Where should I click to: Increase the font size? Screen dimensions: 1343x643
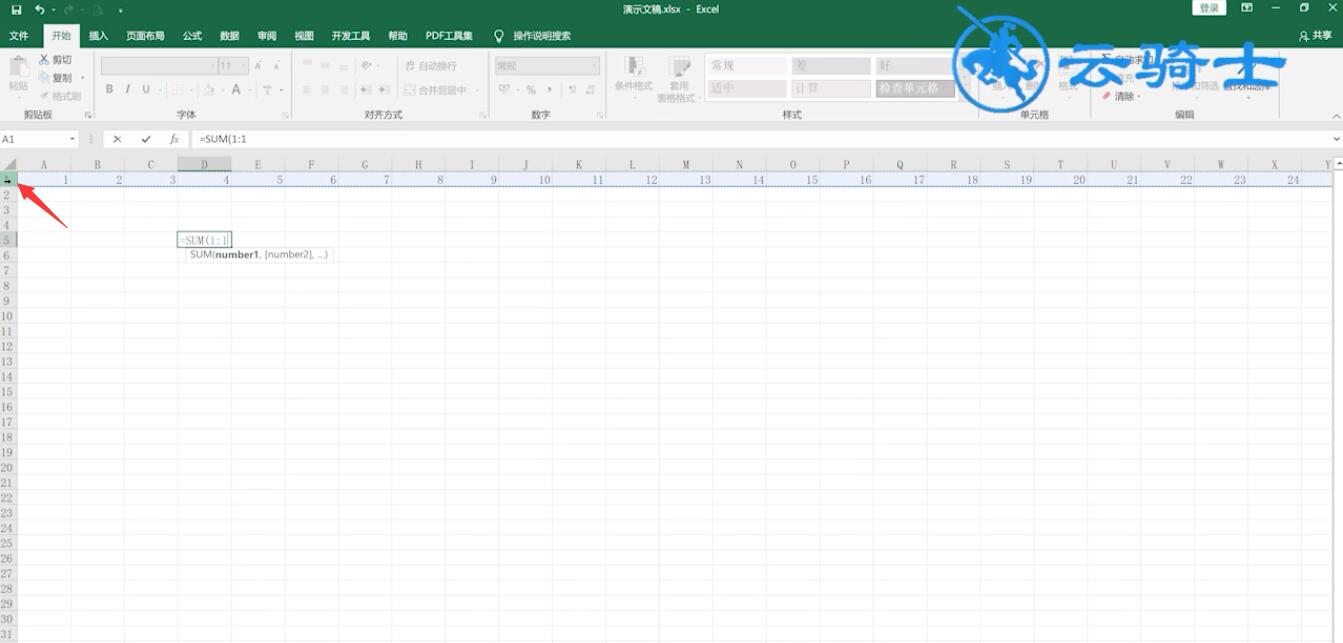[258, 66]
